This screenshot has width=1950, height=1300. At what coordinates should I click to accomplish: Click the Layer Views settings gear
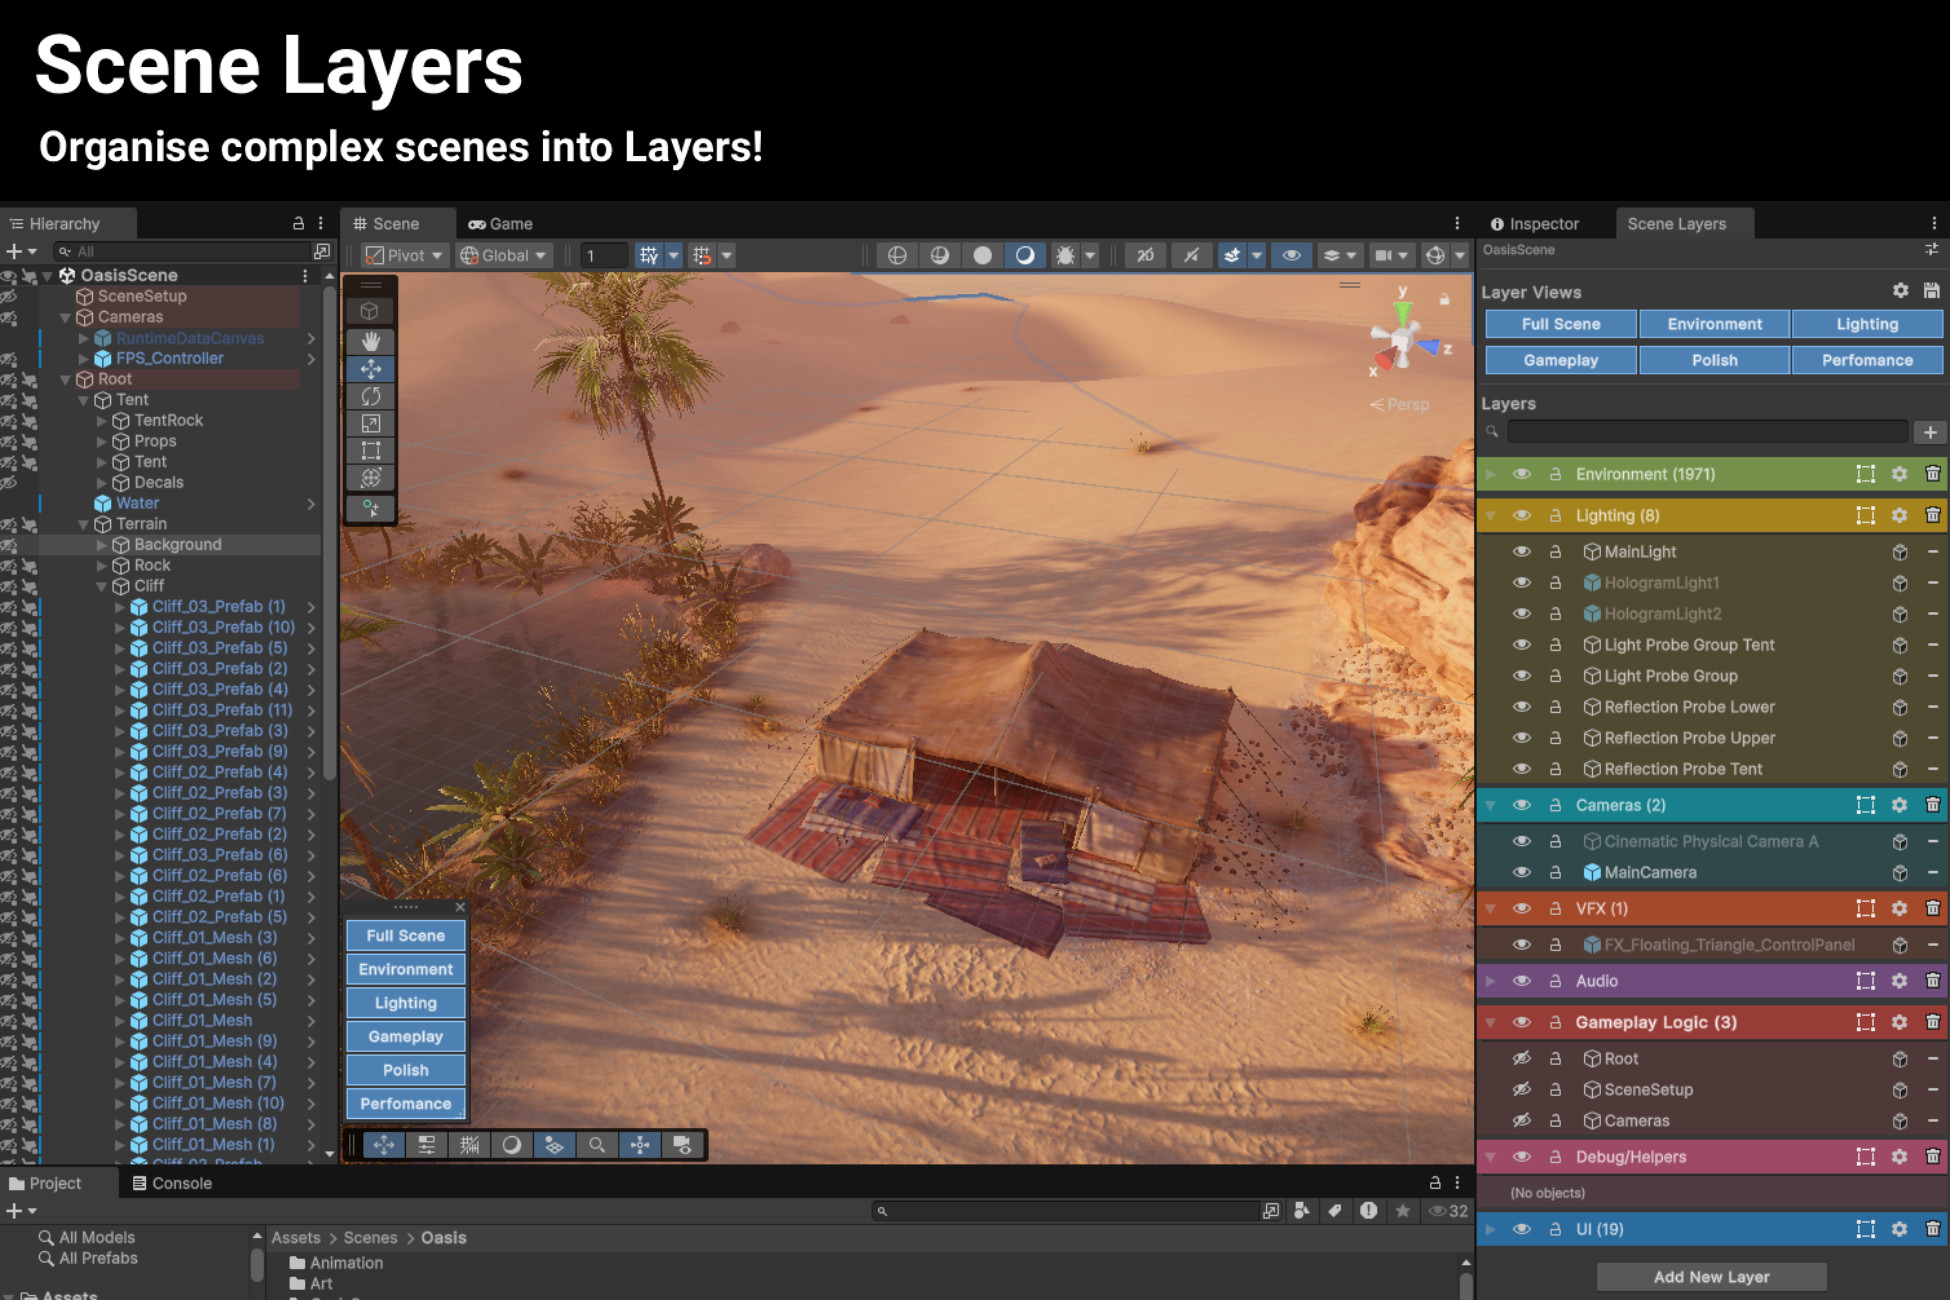point(1900,290)
